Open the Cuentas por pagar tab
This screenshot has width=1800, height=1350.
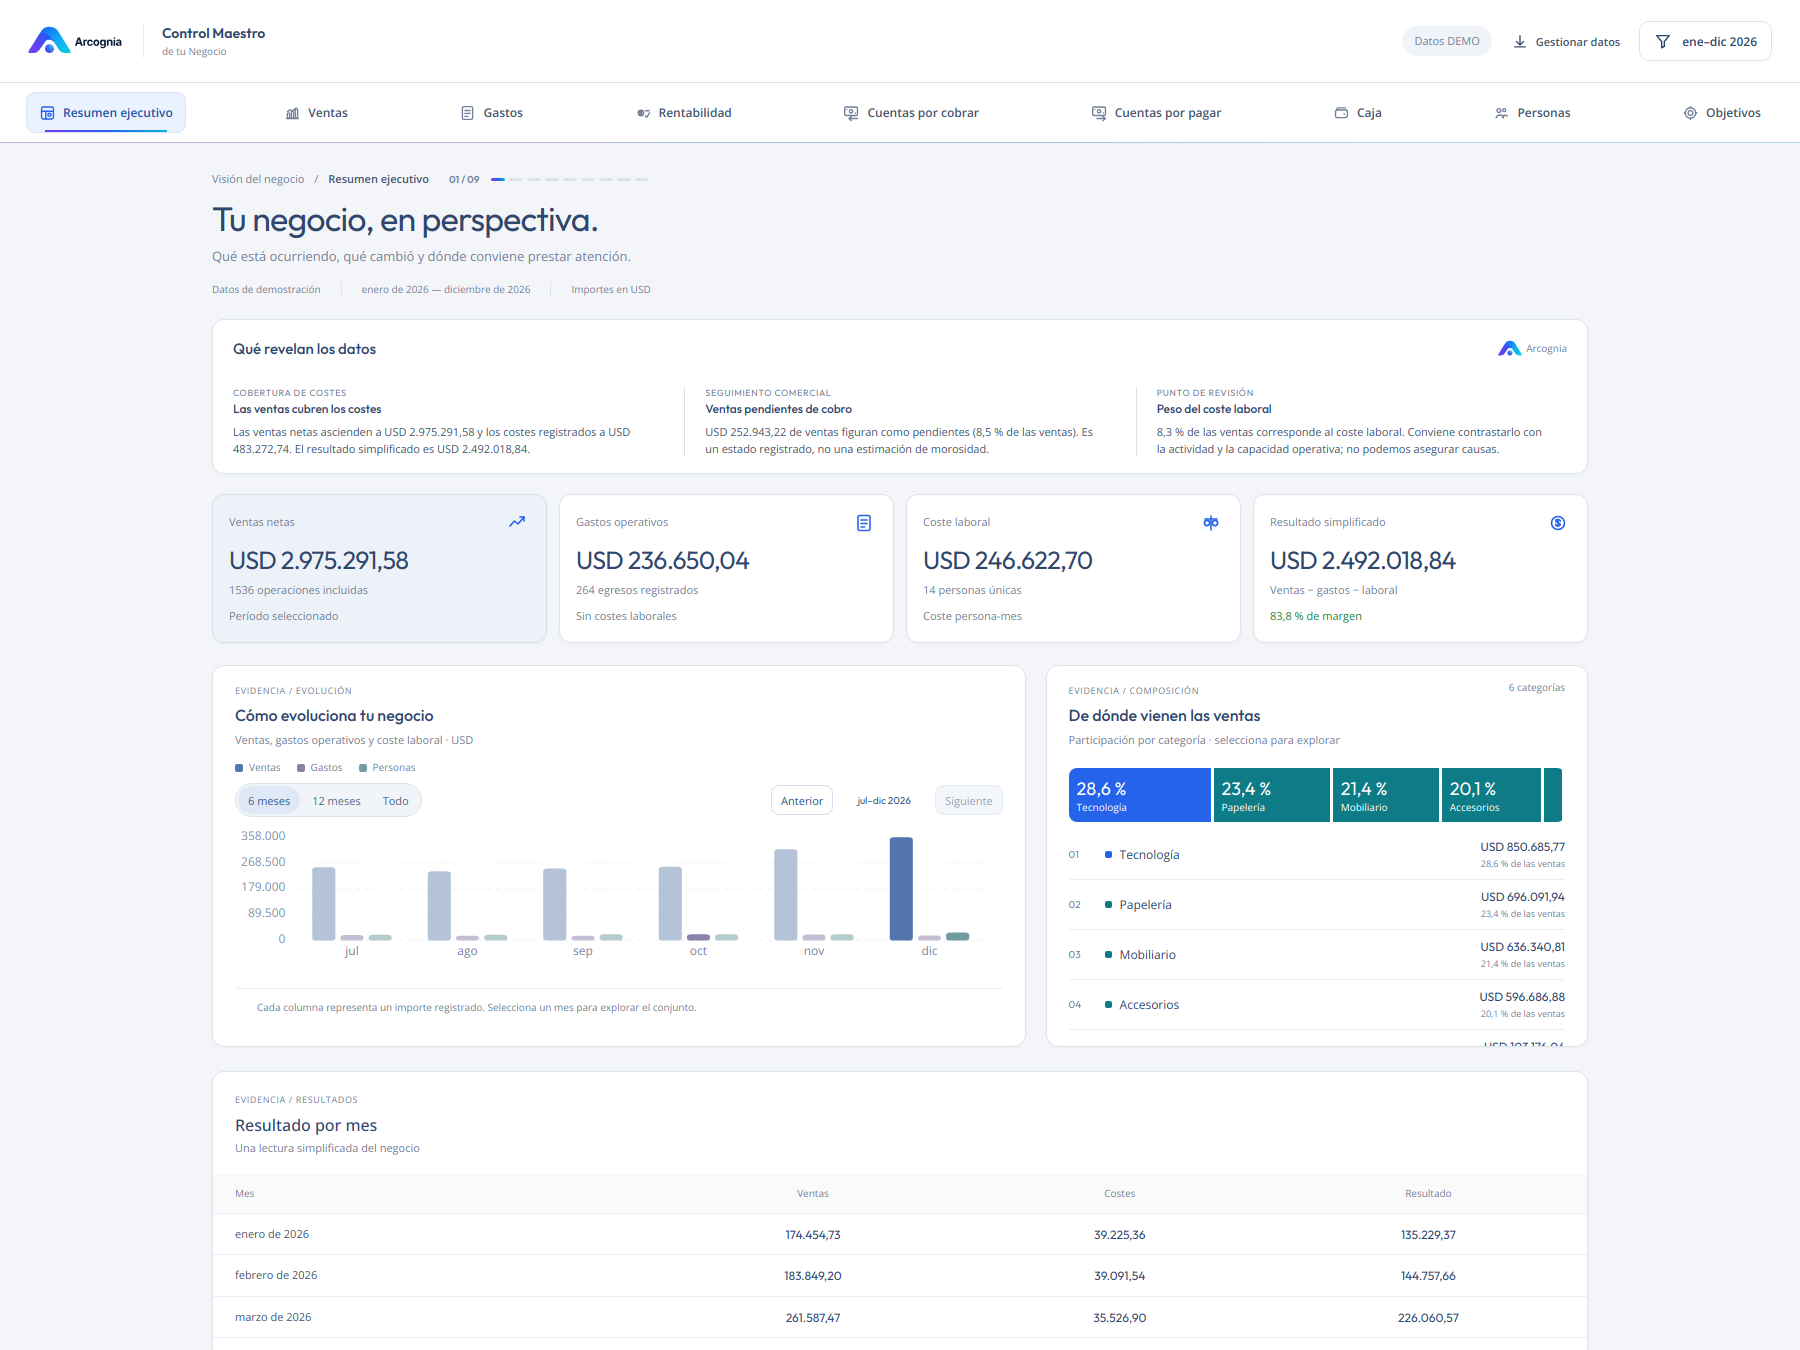pyautogui.click(x=1156, y=113)
